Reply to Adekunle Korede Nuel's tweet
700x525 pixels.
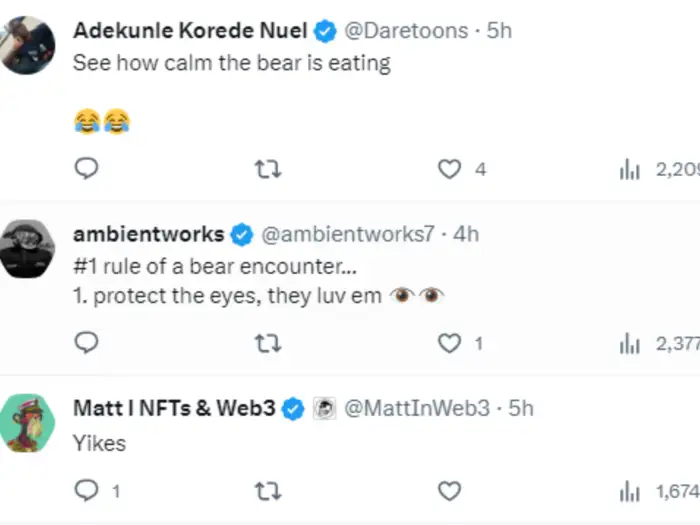click(x=87, y=169)
